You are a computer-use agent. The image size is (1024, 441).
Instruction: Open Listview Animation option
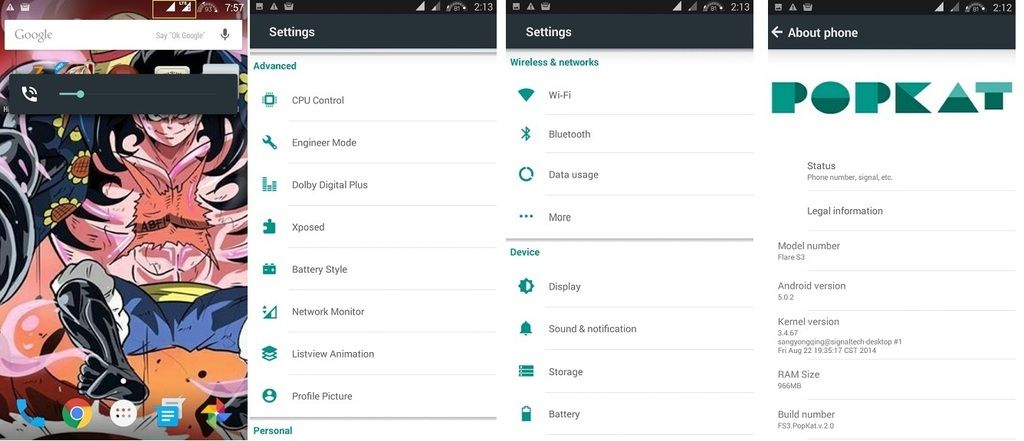click(373, 353)
